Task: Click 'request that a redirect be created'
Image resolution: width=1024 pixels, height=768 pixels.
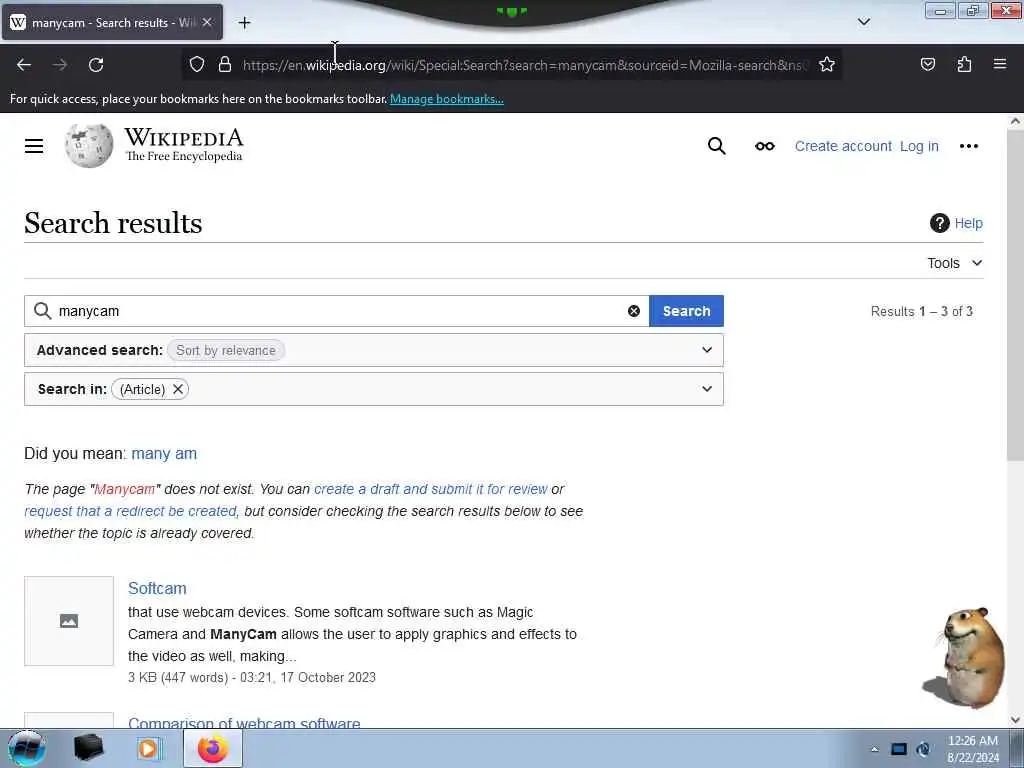Action: coord(131,511)
